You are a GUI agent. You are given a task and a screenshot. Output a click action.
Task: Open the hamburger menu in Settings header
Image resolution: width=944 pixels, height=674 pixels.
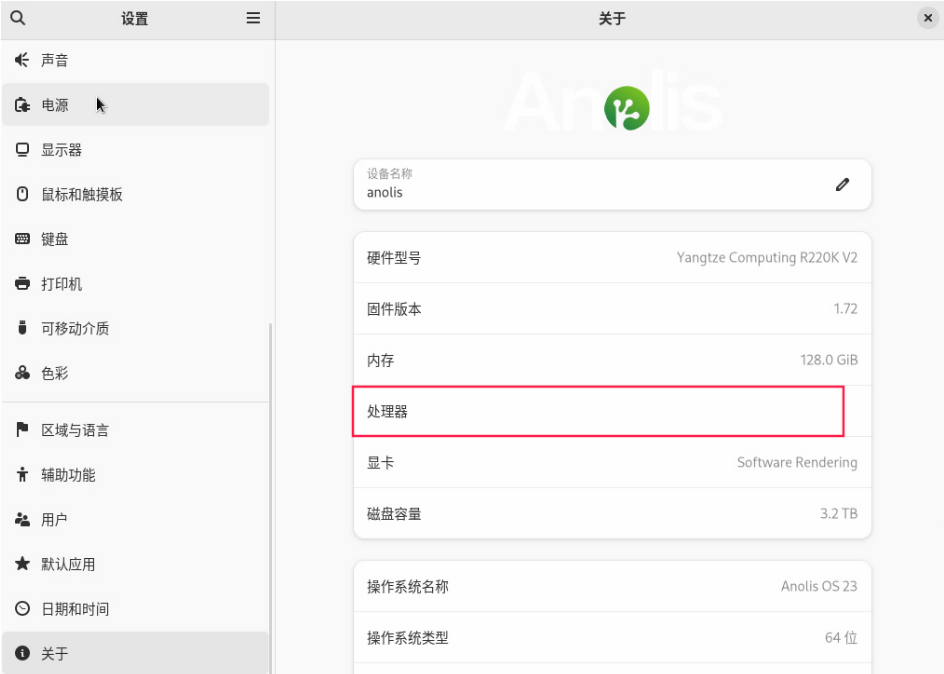pos(253,18)
